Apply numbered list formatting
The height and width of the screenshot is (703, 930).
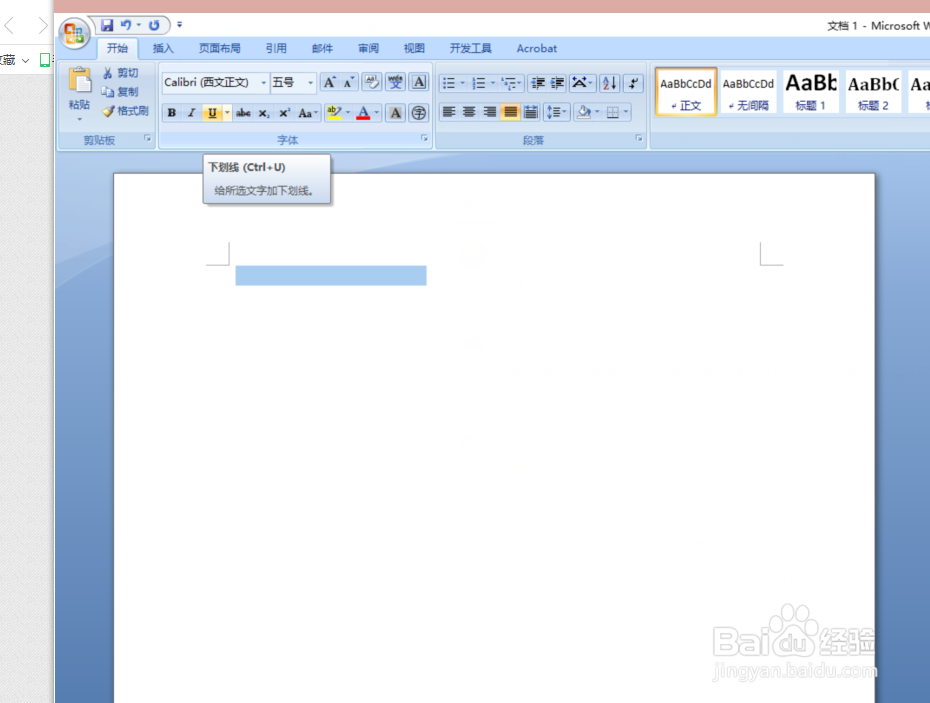(x=479, y=83)
